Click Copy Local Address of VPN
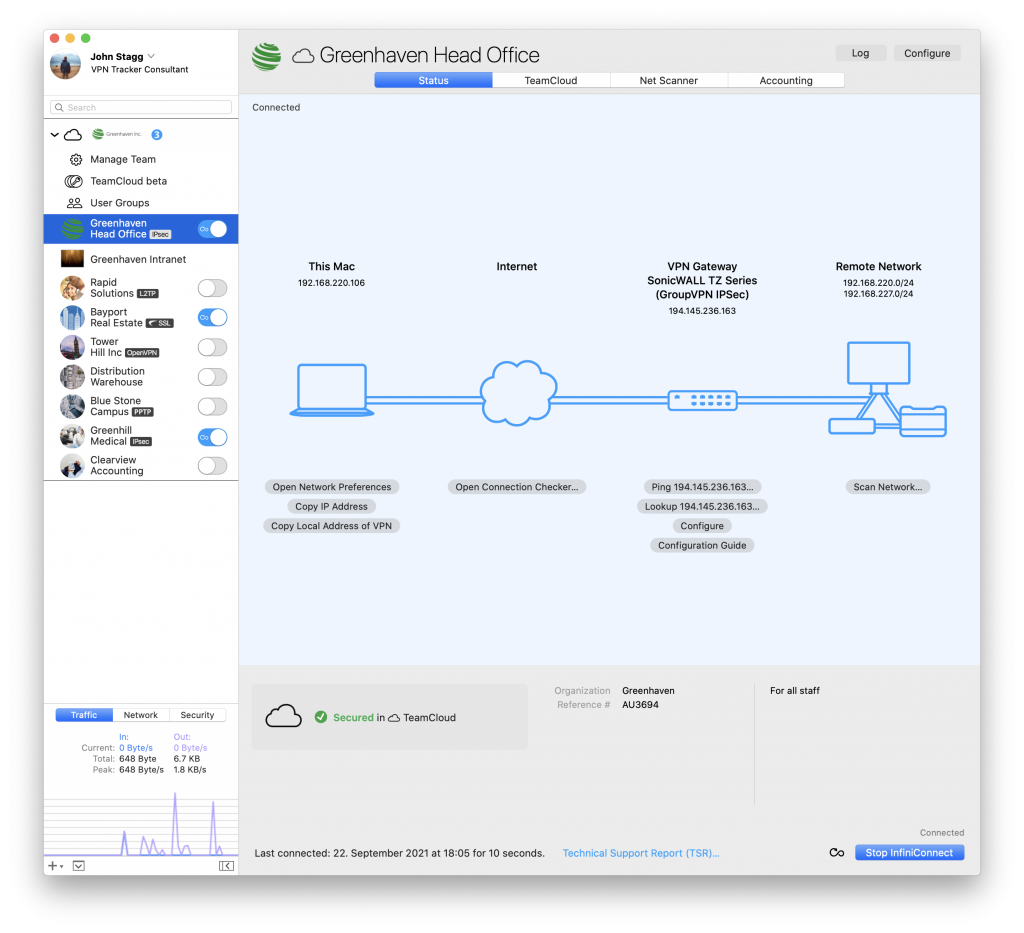Screen dimensions: 1024x933 (x=332, y=526)
